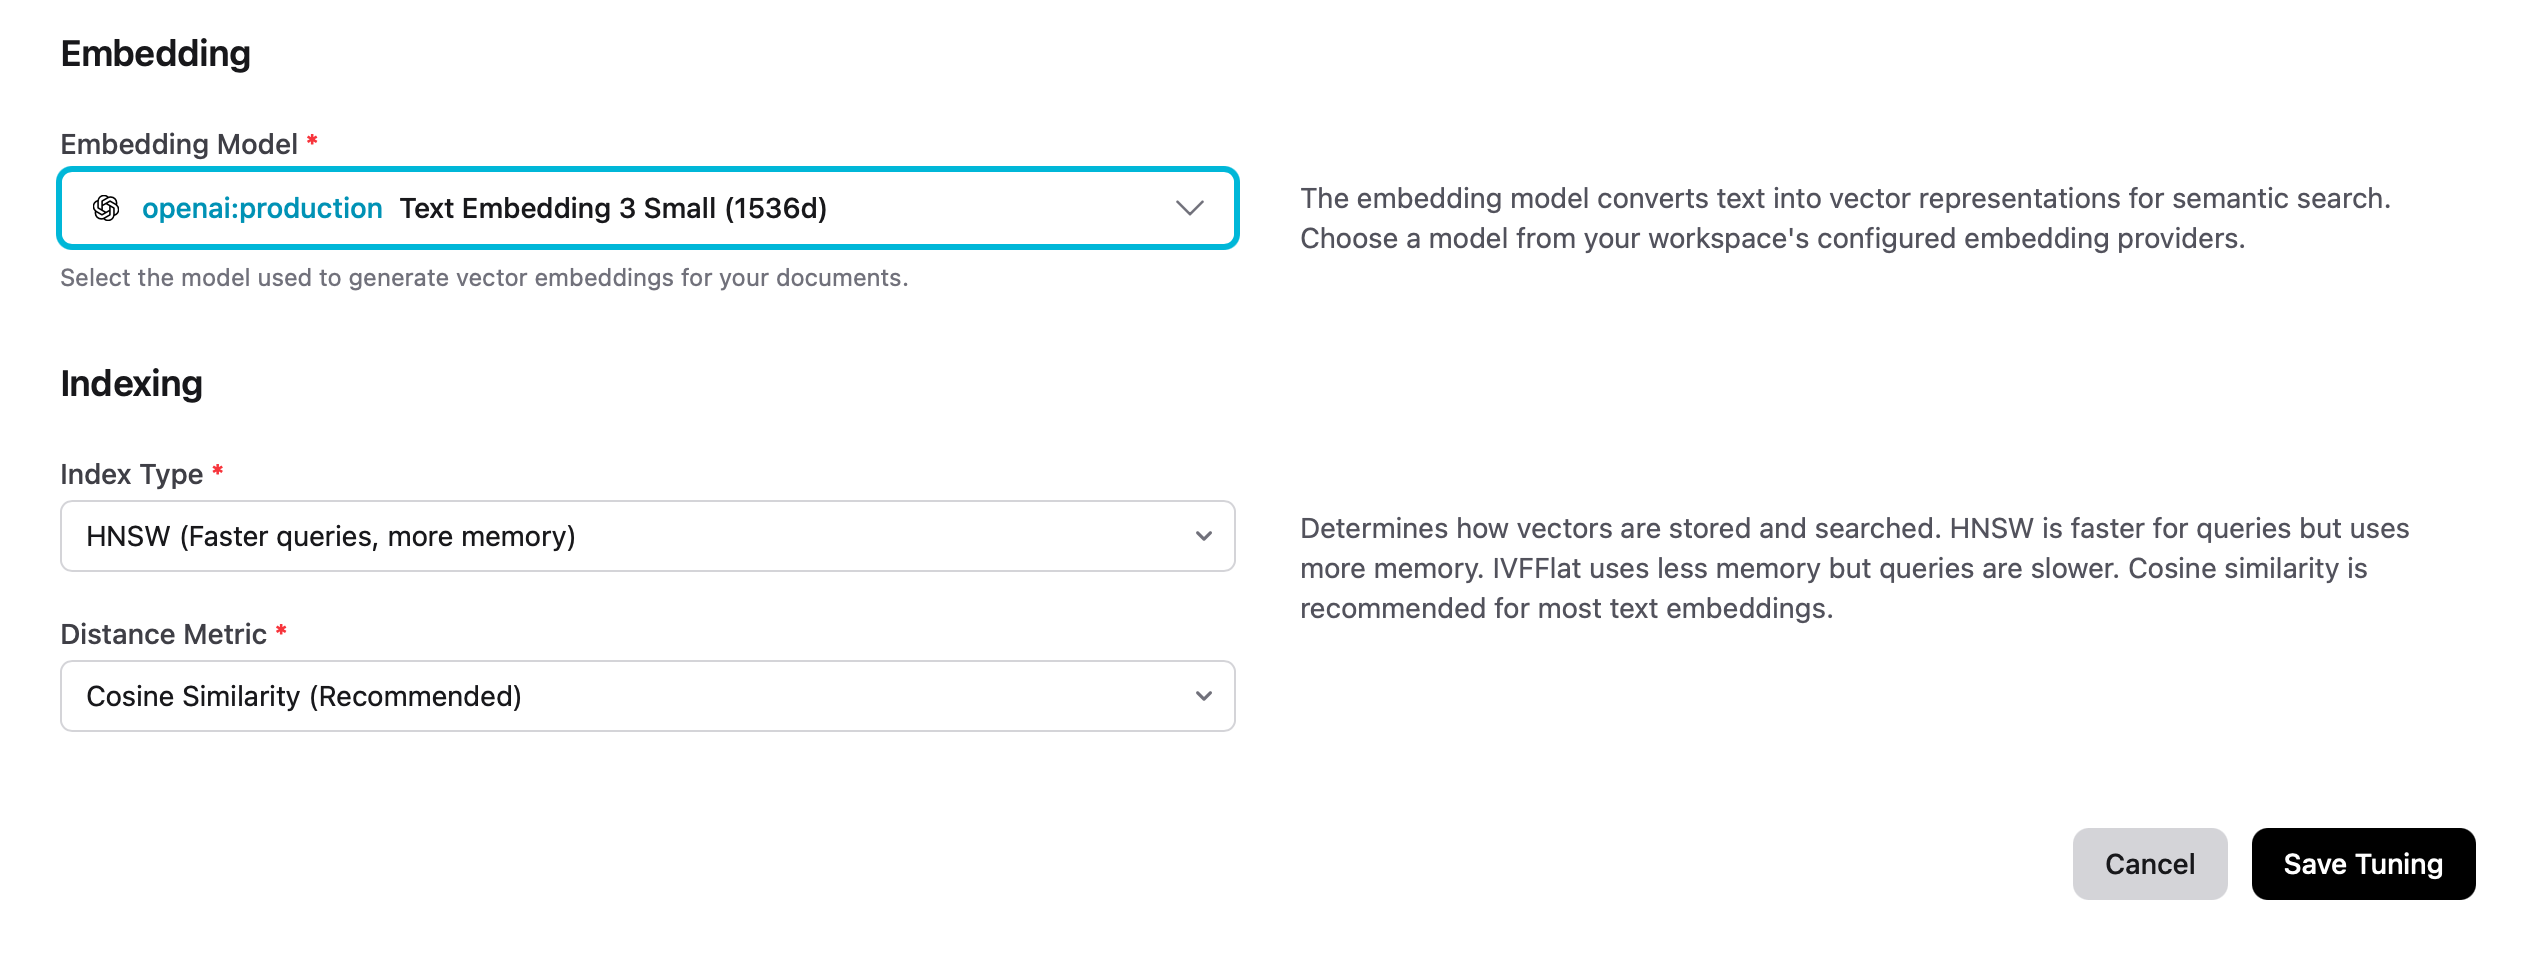Select Text Embedding 3 Small model
The image size is (2540, 958).
pos(614,208)
